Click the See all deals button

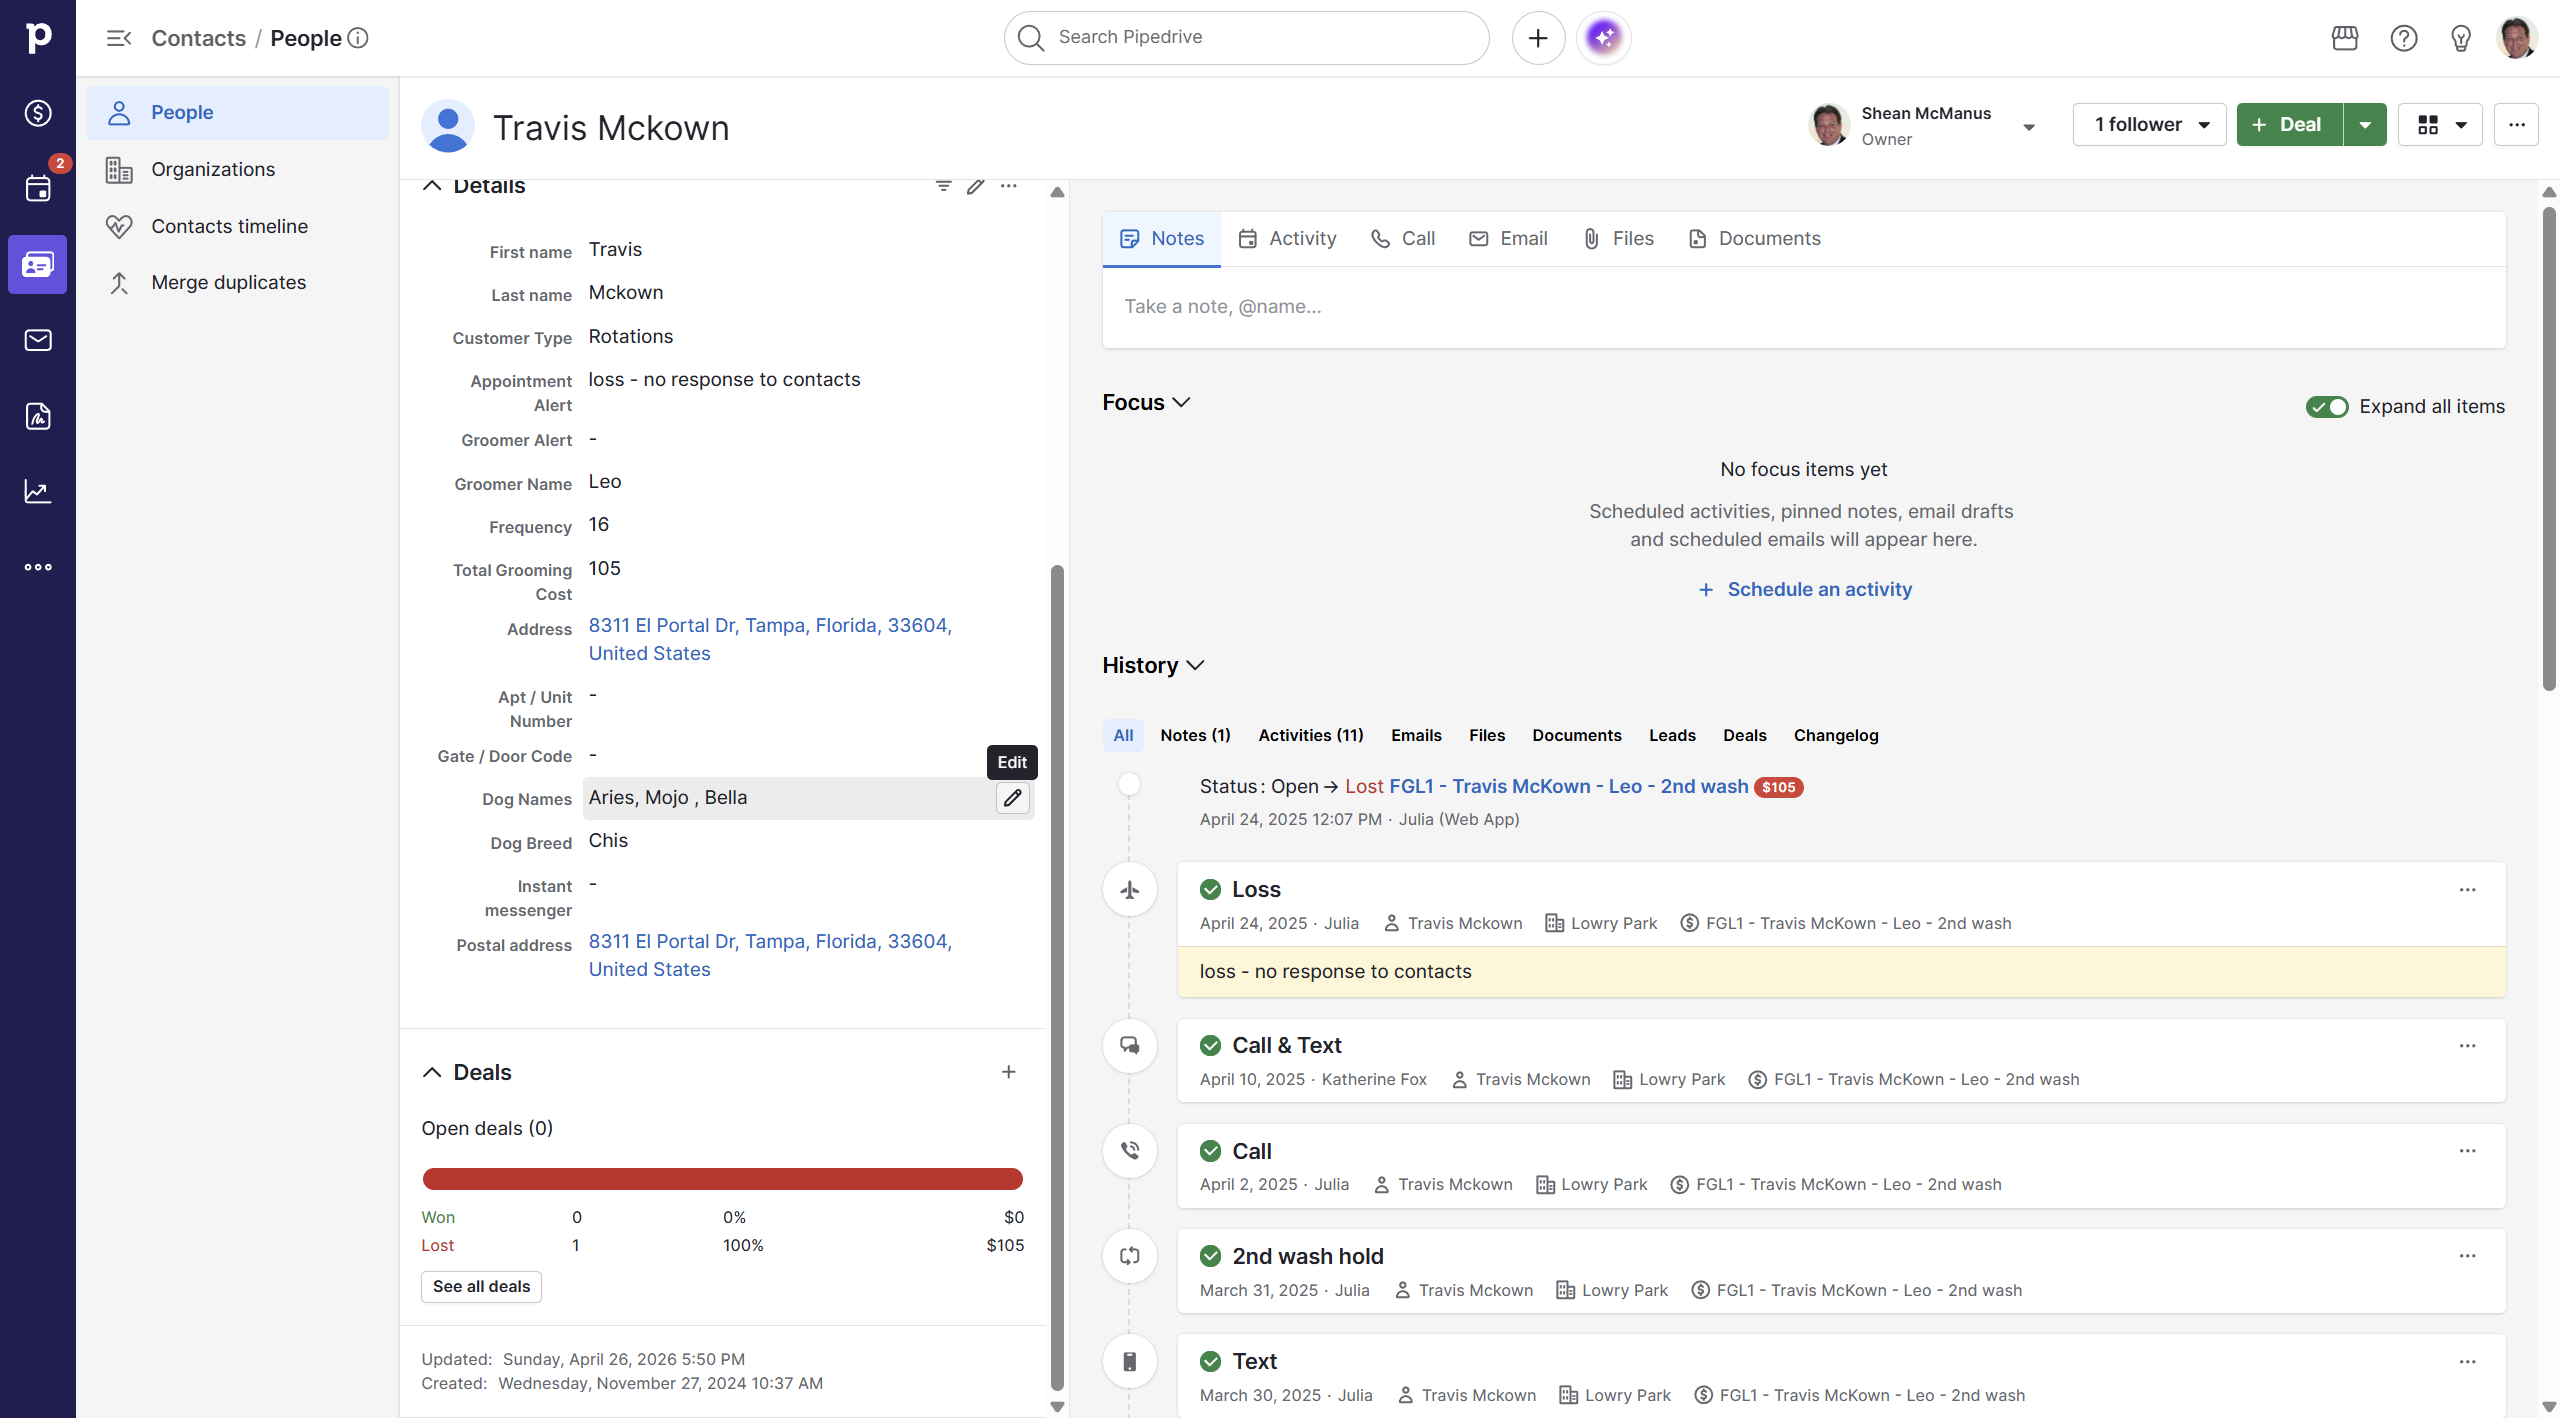point(481,1286)
